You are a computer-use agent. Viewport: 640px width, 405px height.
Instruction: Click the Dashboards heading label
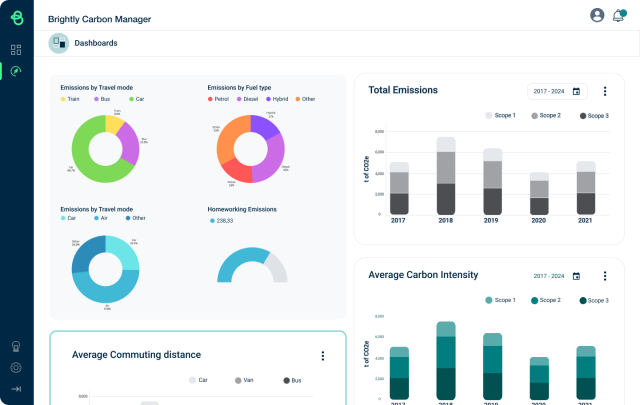coord(96,43)
